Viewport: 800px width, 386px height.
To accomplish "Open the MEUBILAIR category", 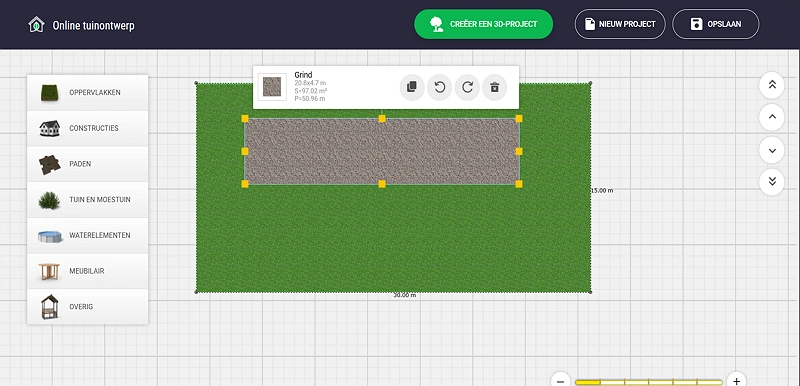I will 87,271.
